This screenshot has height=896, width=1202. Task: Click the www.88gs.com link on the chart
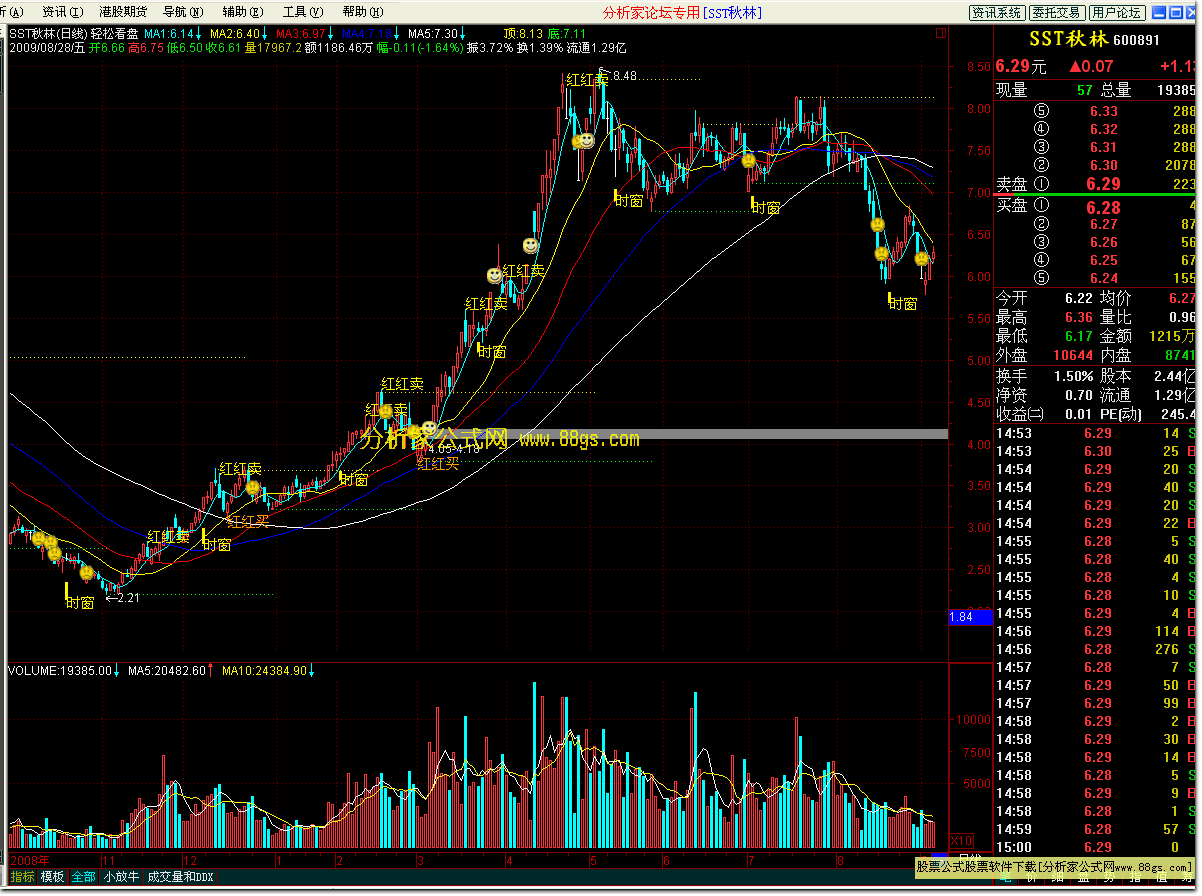pyautogui.click(x=580, y=438)
